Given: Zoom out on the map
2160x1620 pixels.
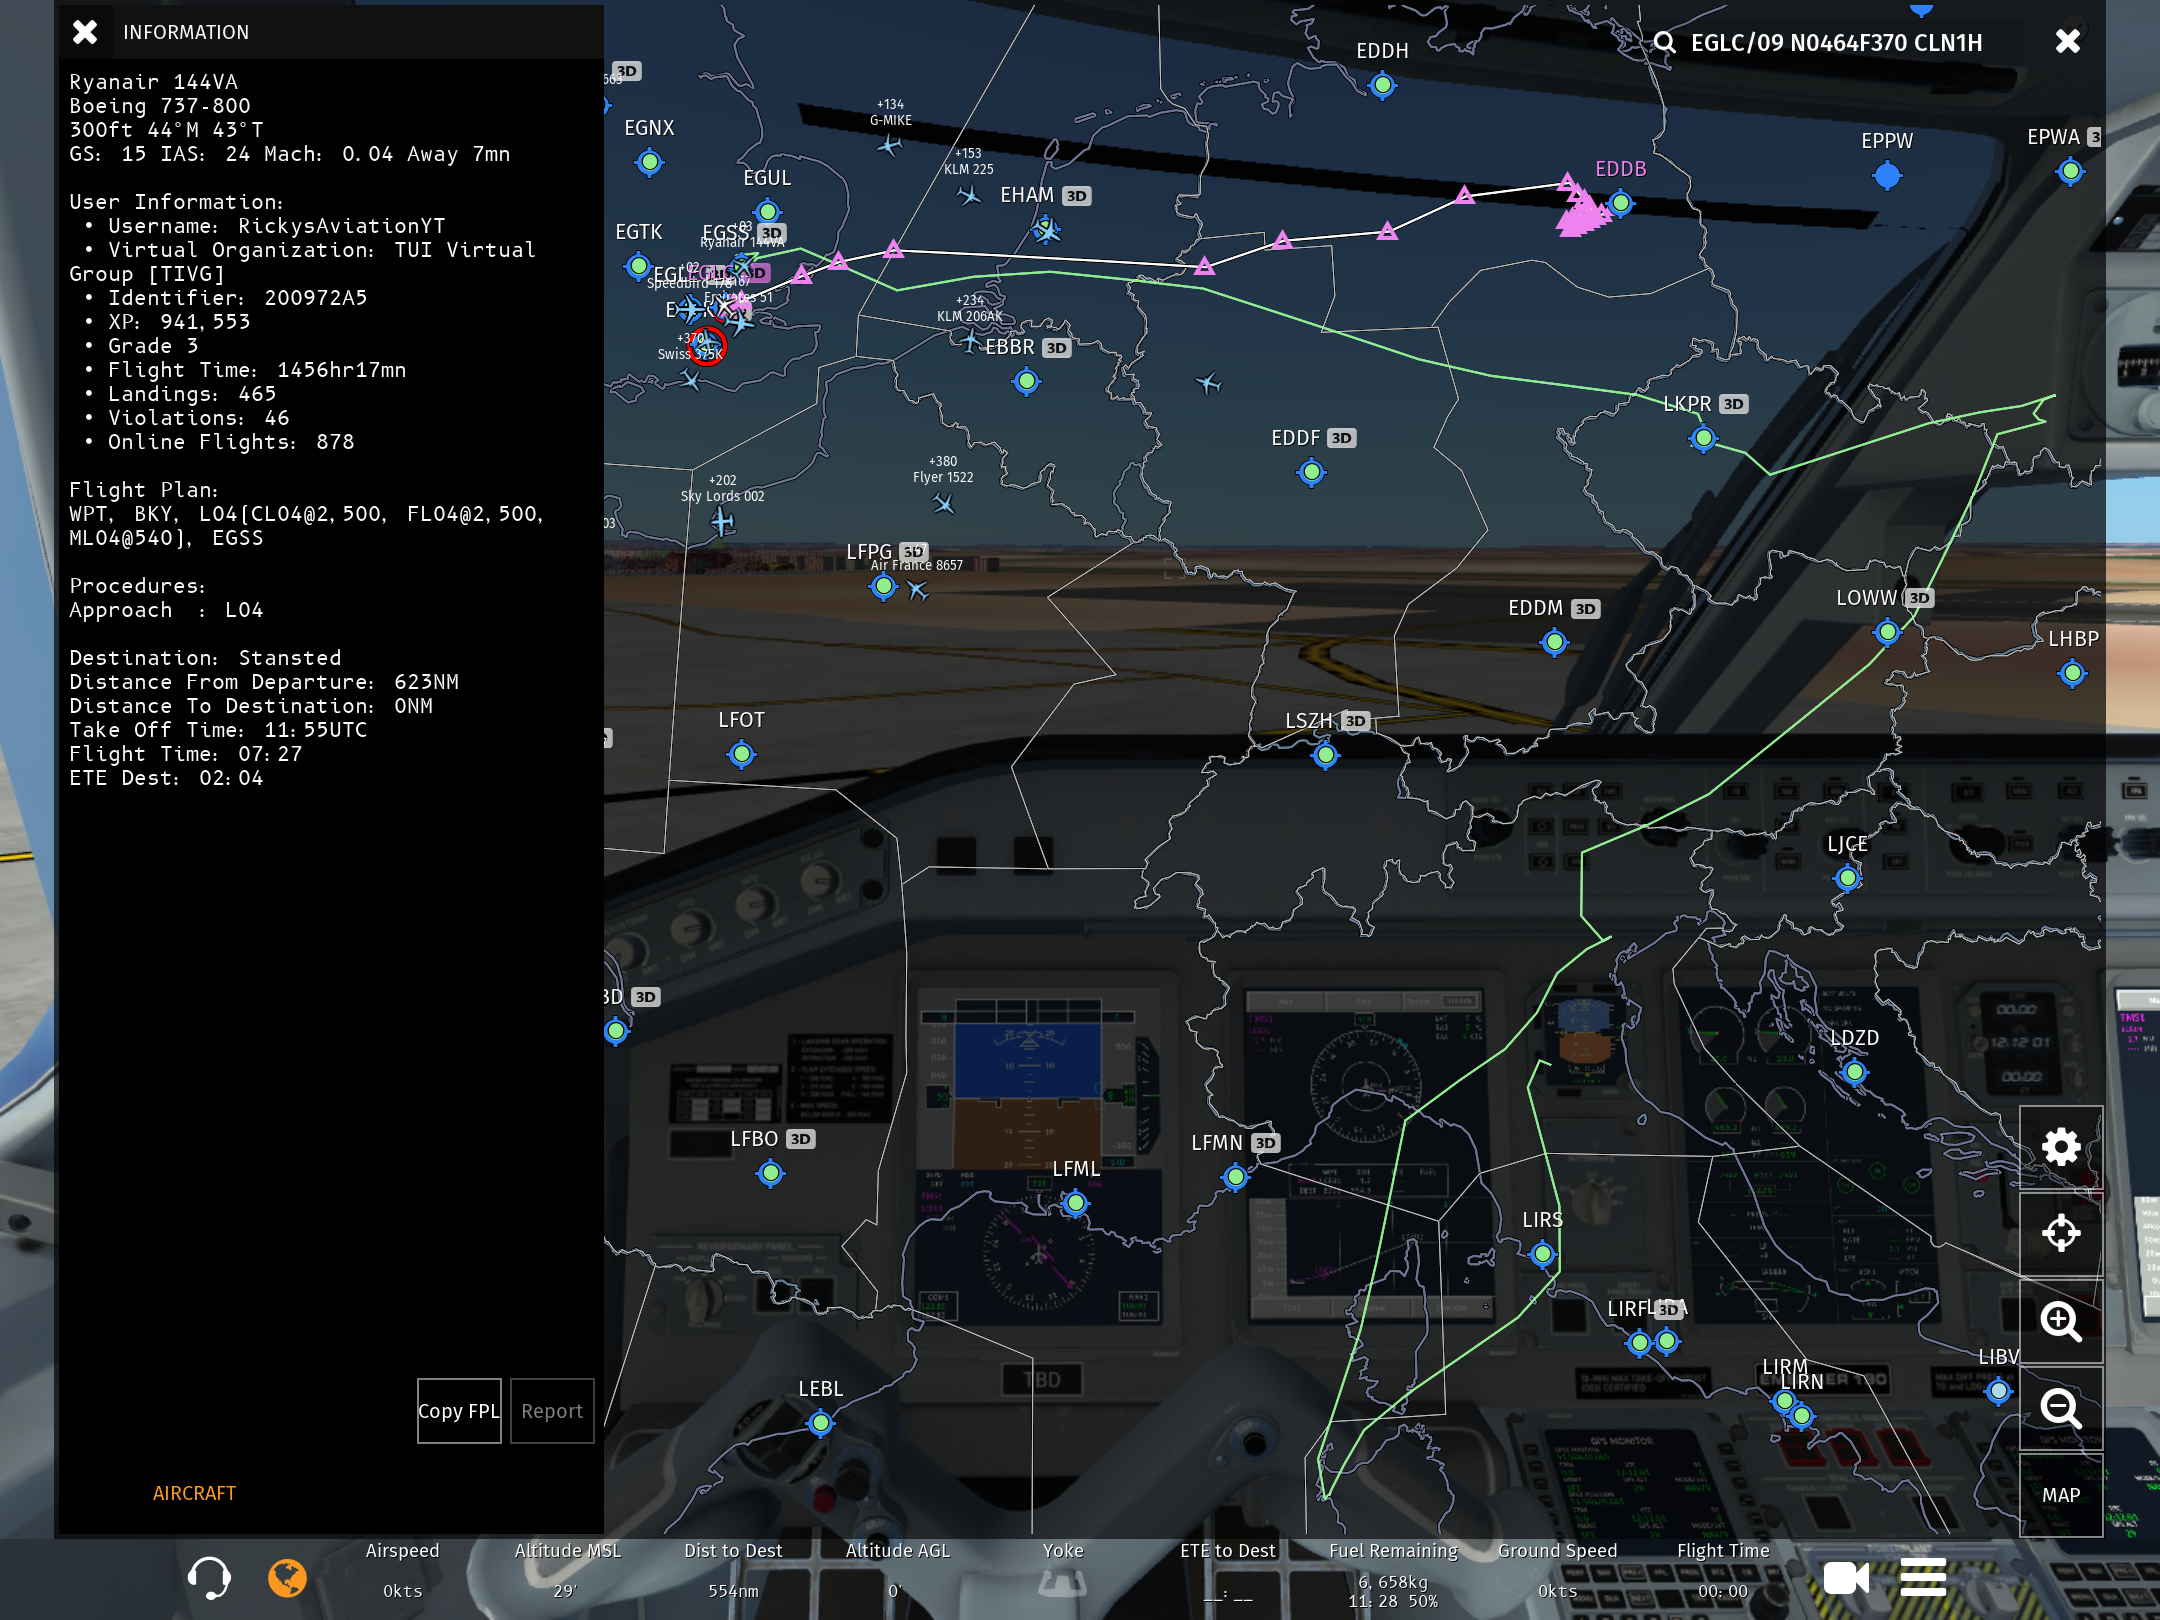Looking at the screenshot, I should tap(2060, 1408).
